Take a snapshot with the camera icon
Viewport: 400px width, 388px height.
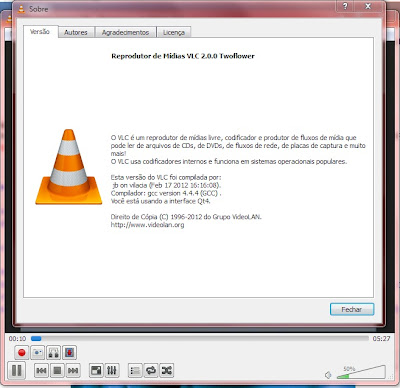(x=37, y=352)
